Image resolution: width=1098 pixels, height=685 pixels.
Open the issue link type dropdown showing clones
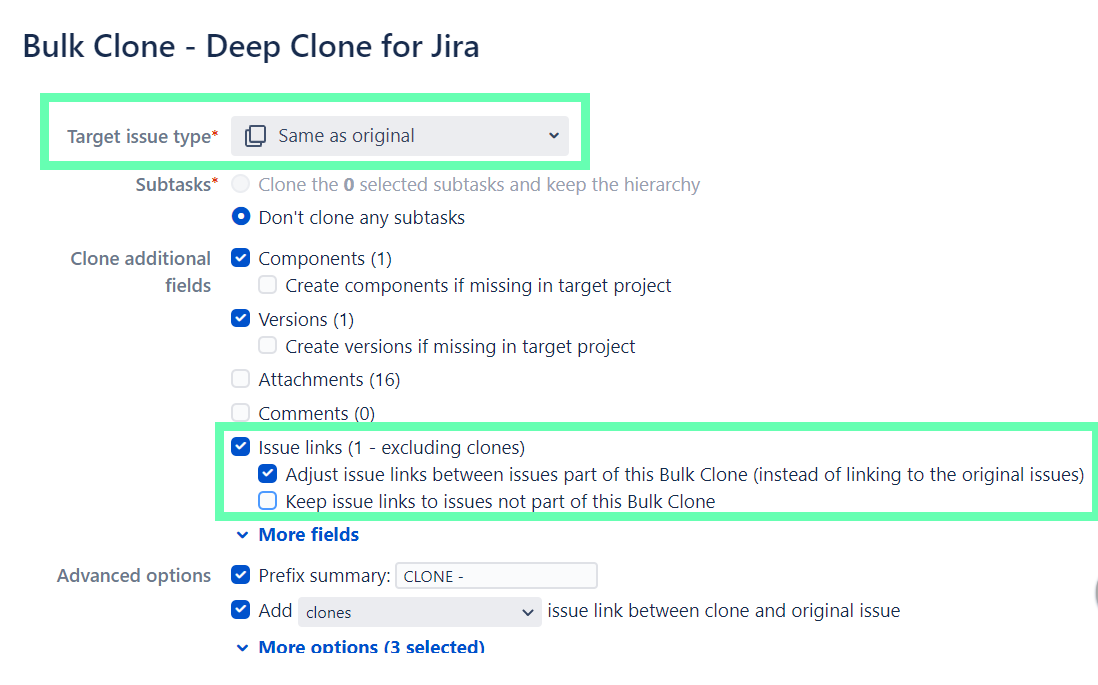(x=419, y=610)
